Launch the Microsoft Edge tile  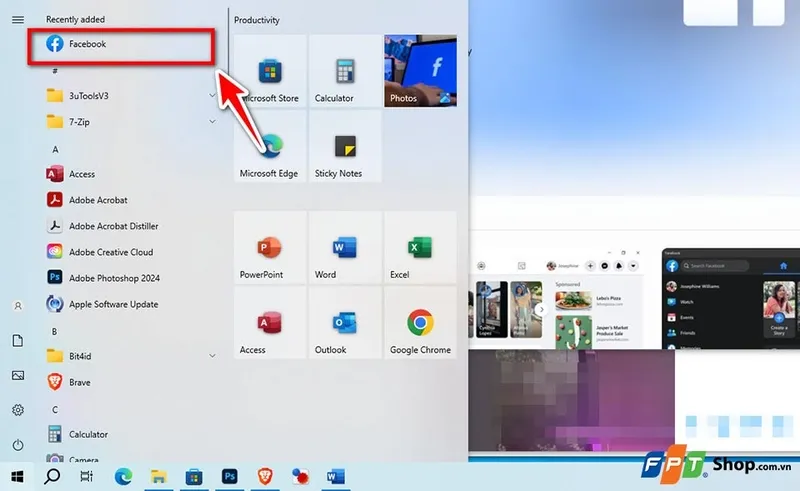click(270, 147)
